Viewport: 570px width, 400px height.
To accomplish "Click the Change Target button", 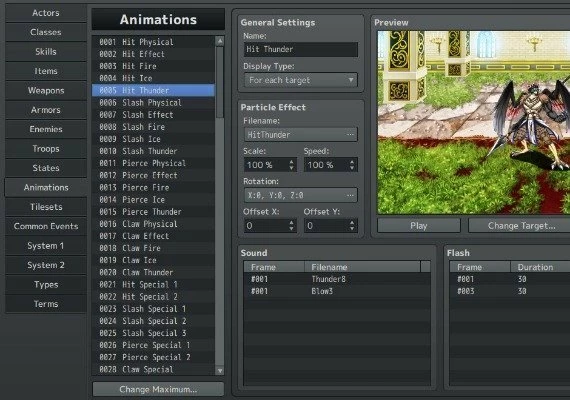I will (521, 226).
